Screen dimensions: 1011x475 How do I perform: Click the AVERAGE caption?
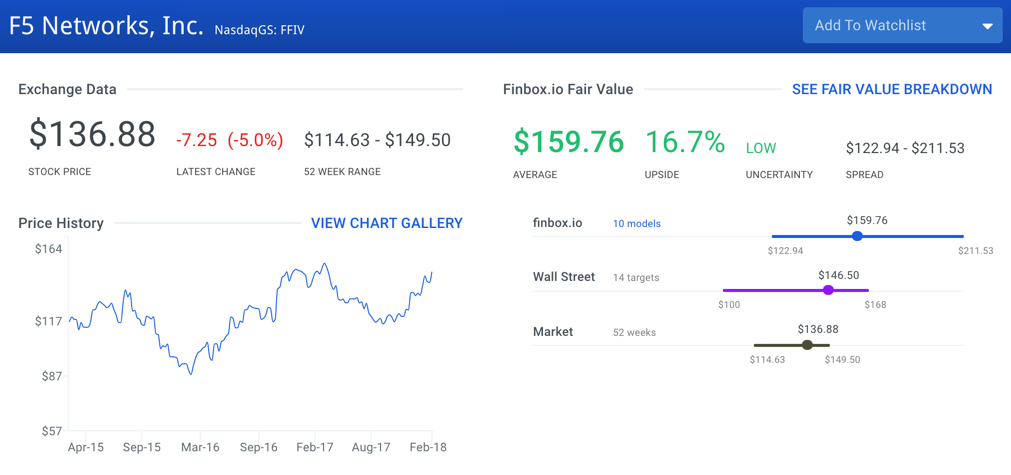(535, 175)
